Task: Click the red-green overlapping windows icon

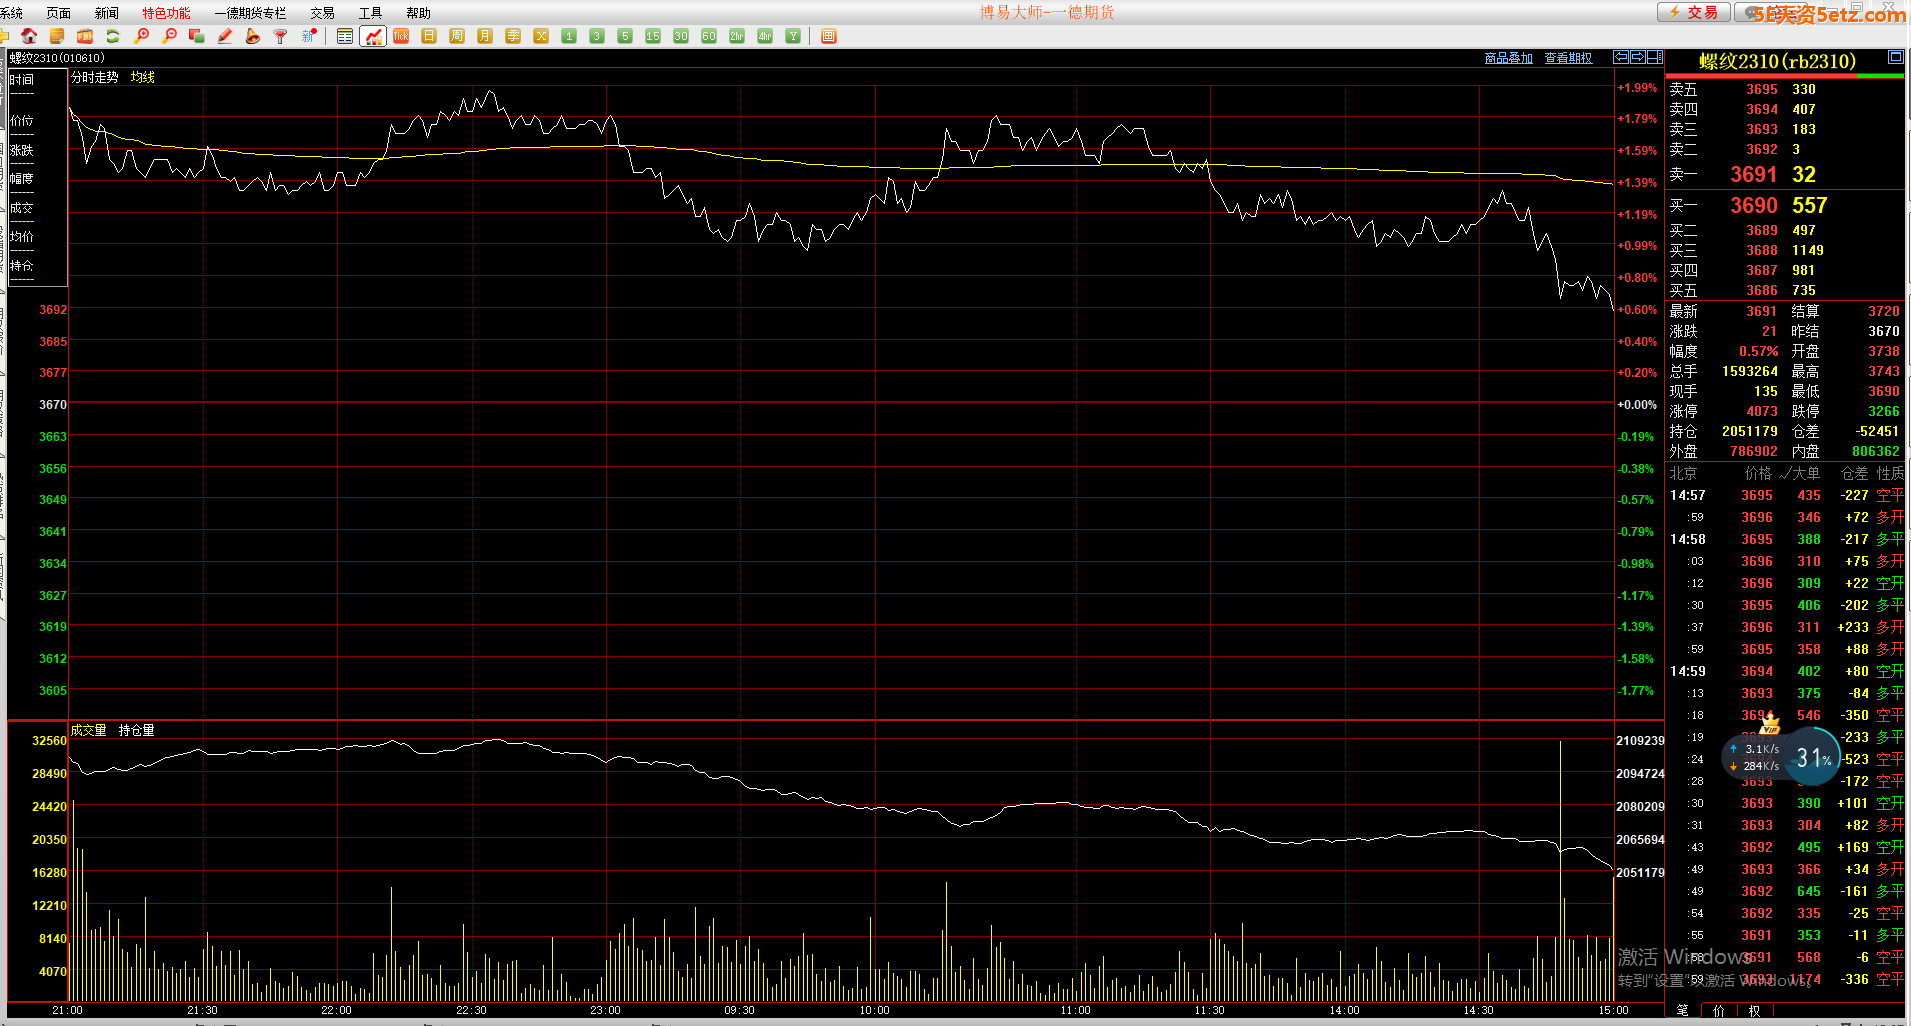Action: tap(197, 36)
